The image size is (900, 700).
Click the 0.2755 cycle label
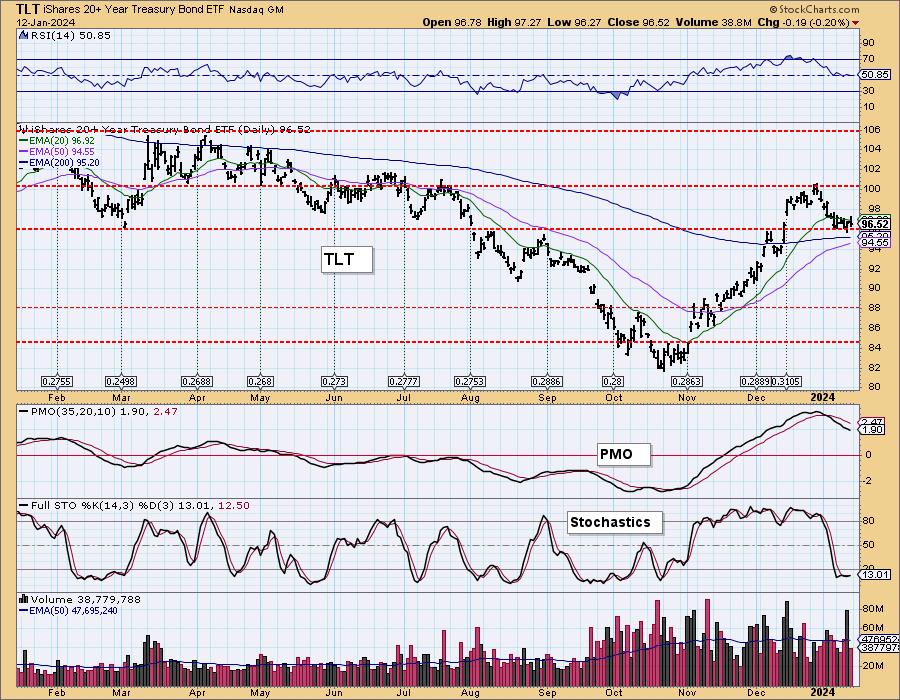(x=57, y=382)
